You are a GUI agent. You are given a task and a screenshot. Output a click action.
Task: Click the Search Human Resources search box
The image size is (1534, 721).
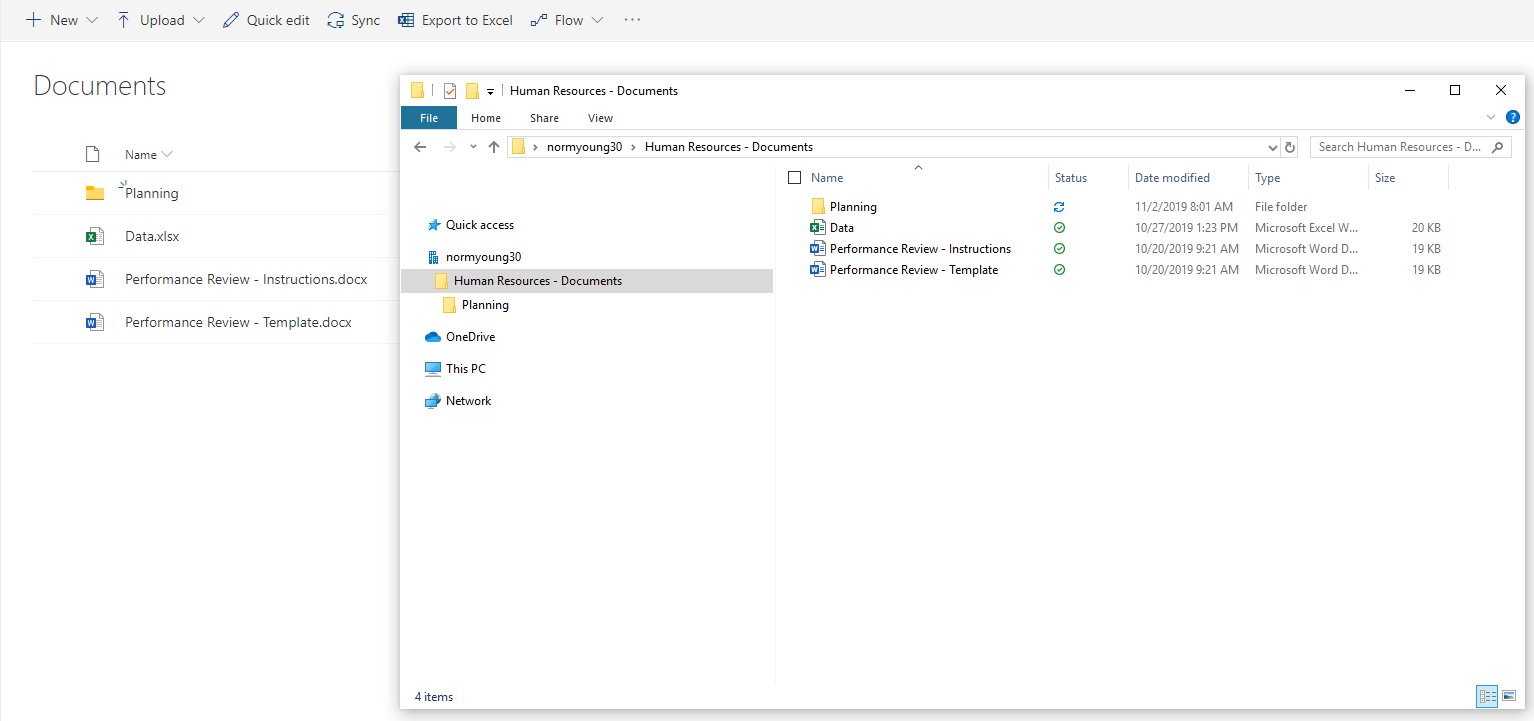pyautogui.click(x=1400, y=147)
